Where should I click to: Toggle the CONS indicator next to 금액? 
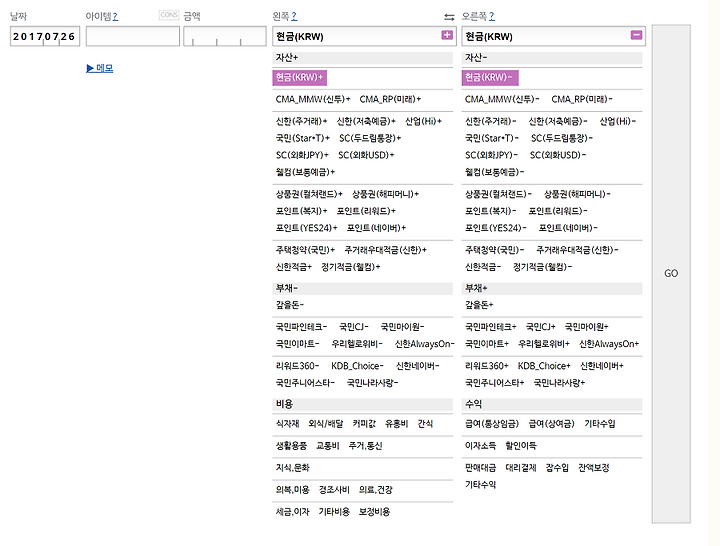coord(169,15)
